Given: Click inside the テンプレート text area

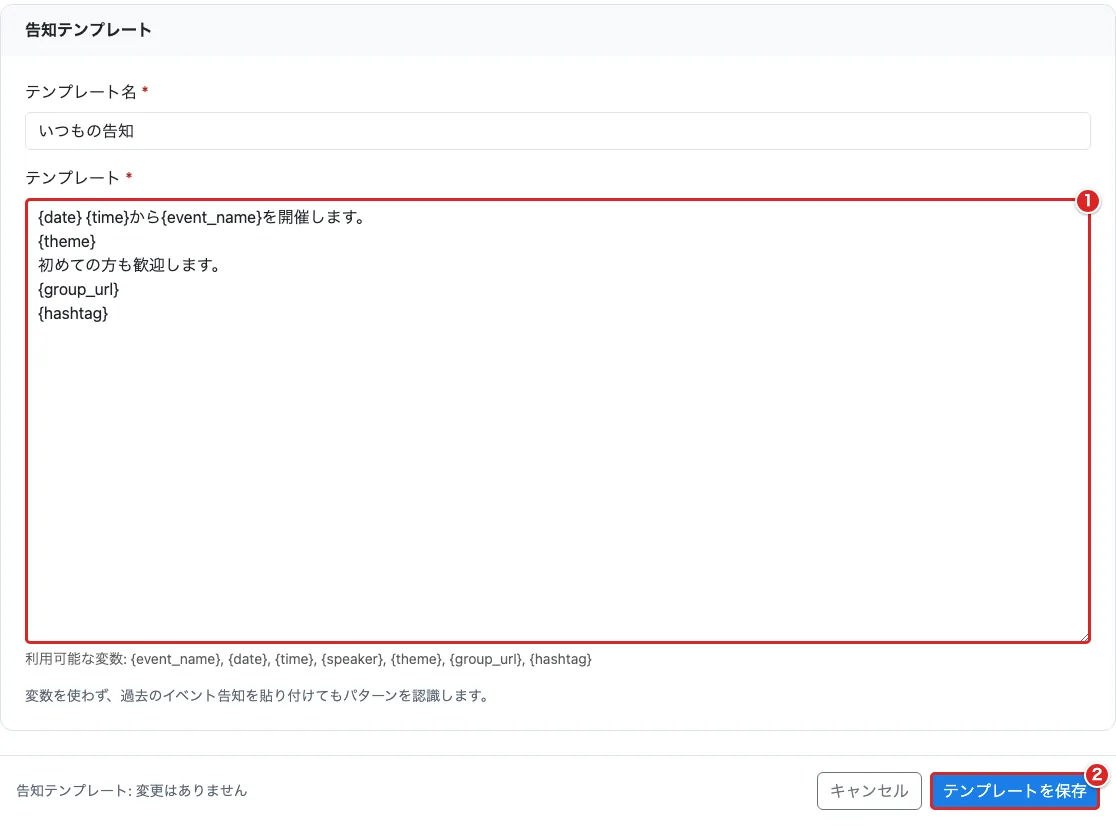Looking at the screenshot, I should [557, 421].
